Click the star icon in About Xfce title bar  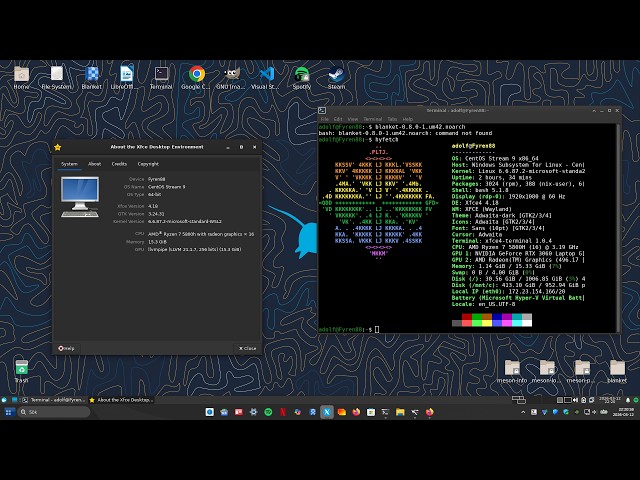(x=58, y=147)
